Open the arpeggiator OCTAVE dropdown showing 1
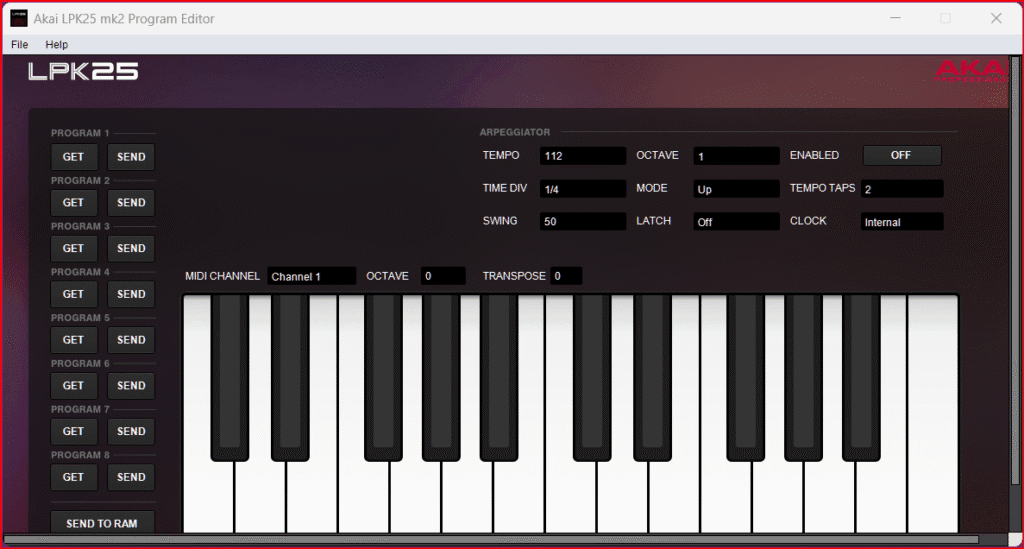Viewport: 1024px width, 549px height. coord(736,156)
